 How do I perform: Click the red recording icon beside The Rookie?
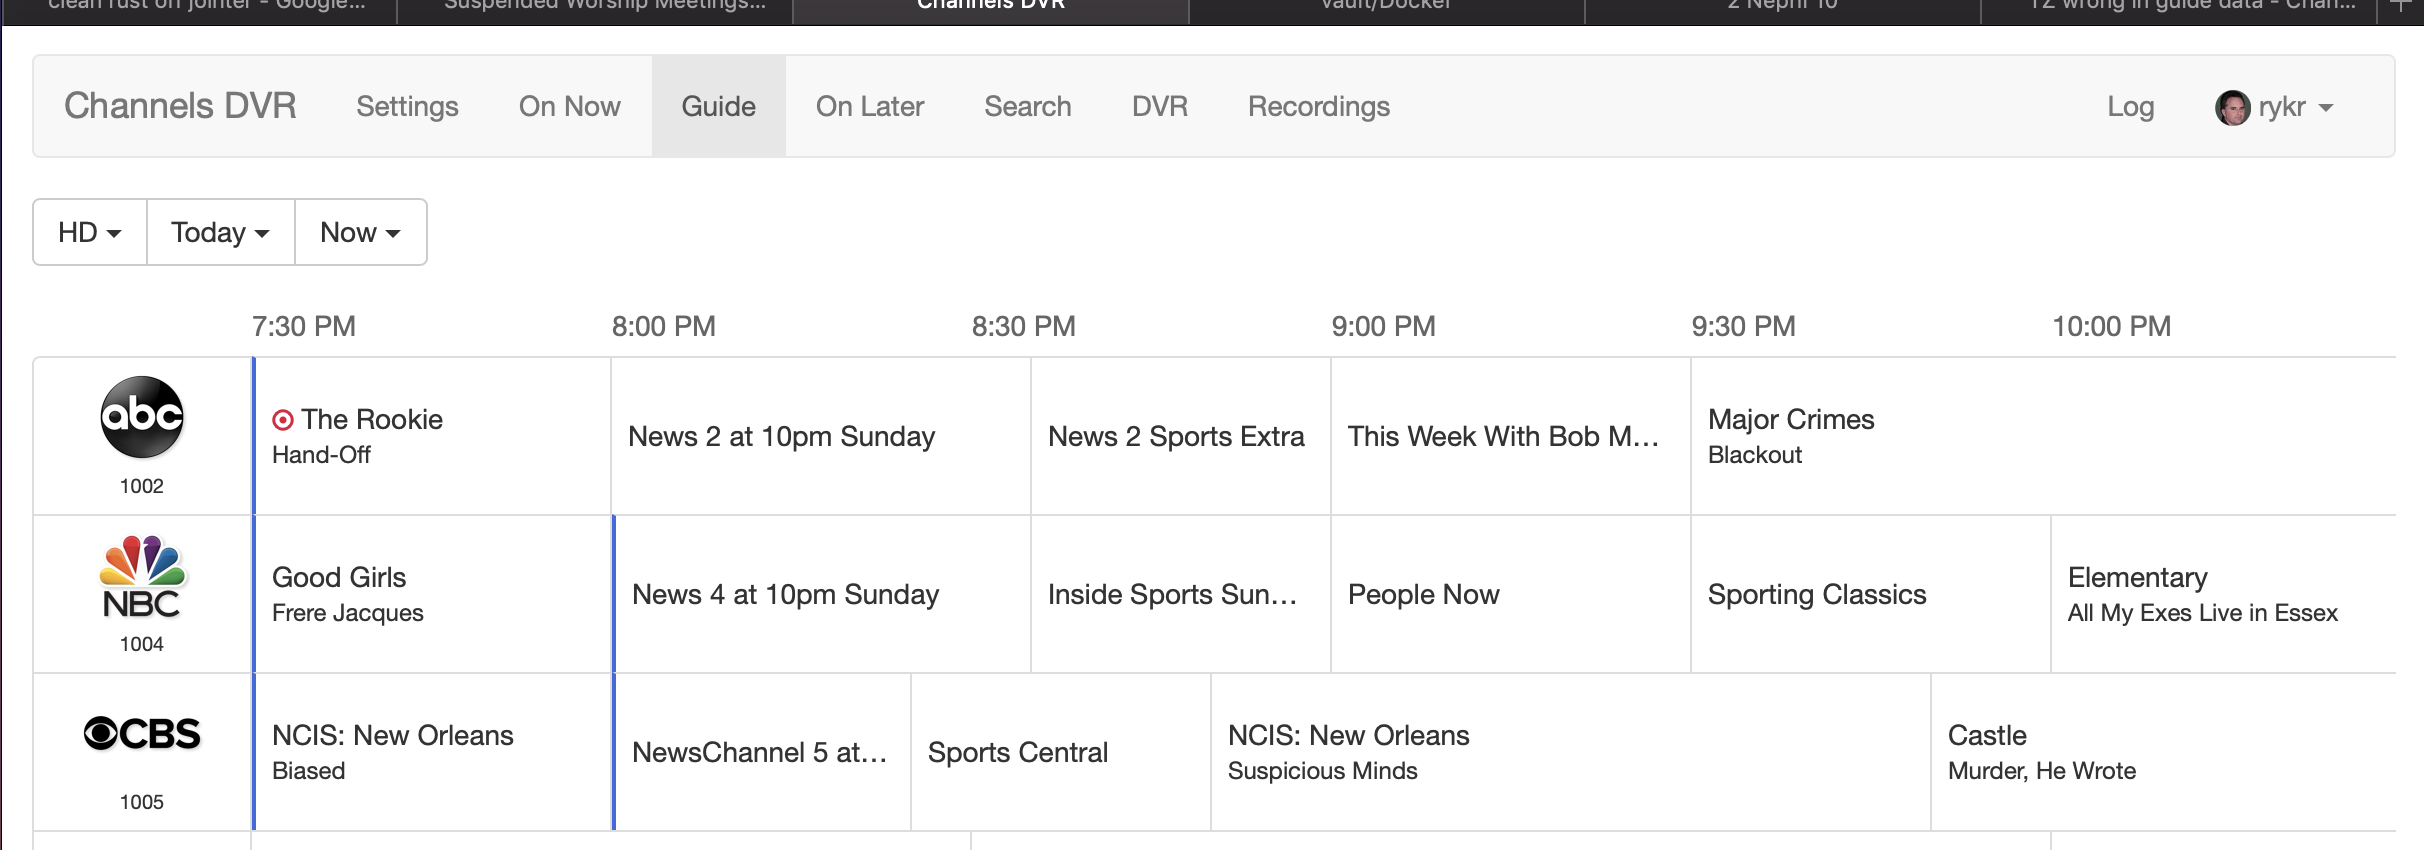tap(283, 420)
